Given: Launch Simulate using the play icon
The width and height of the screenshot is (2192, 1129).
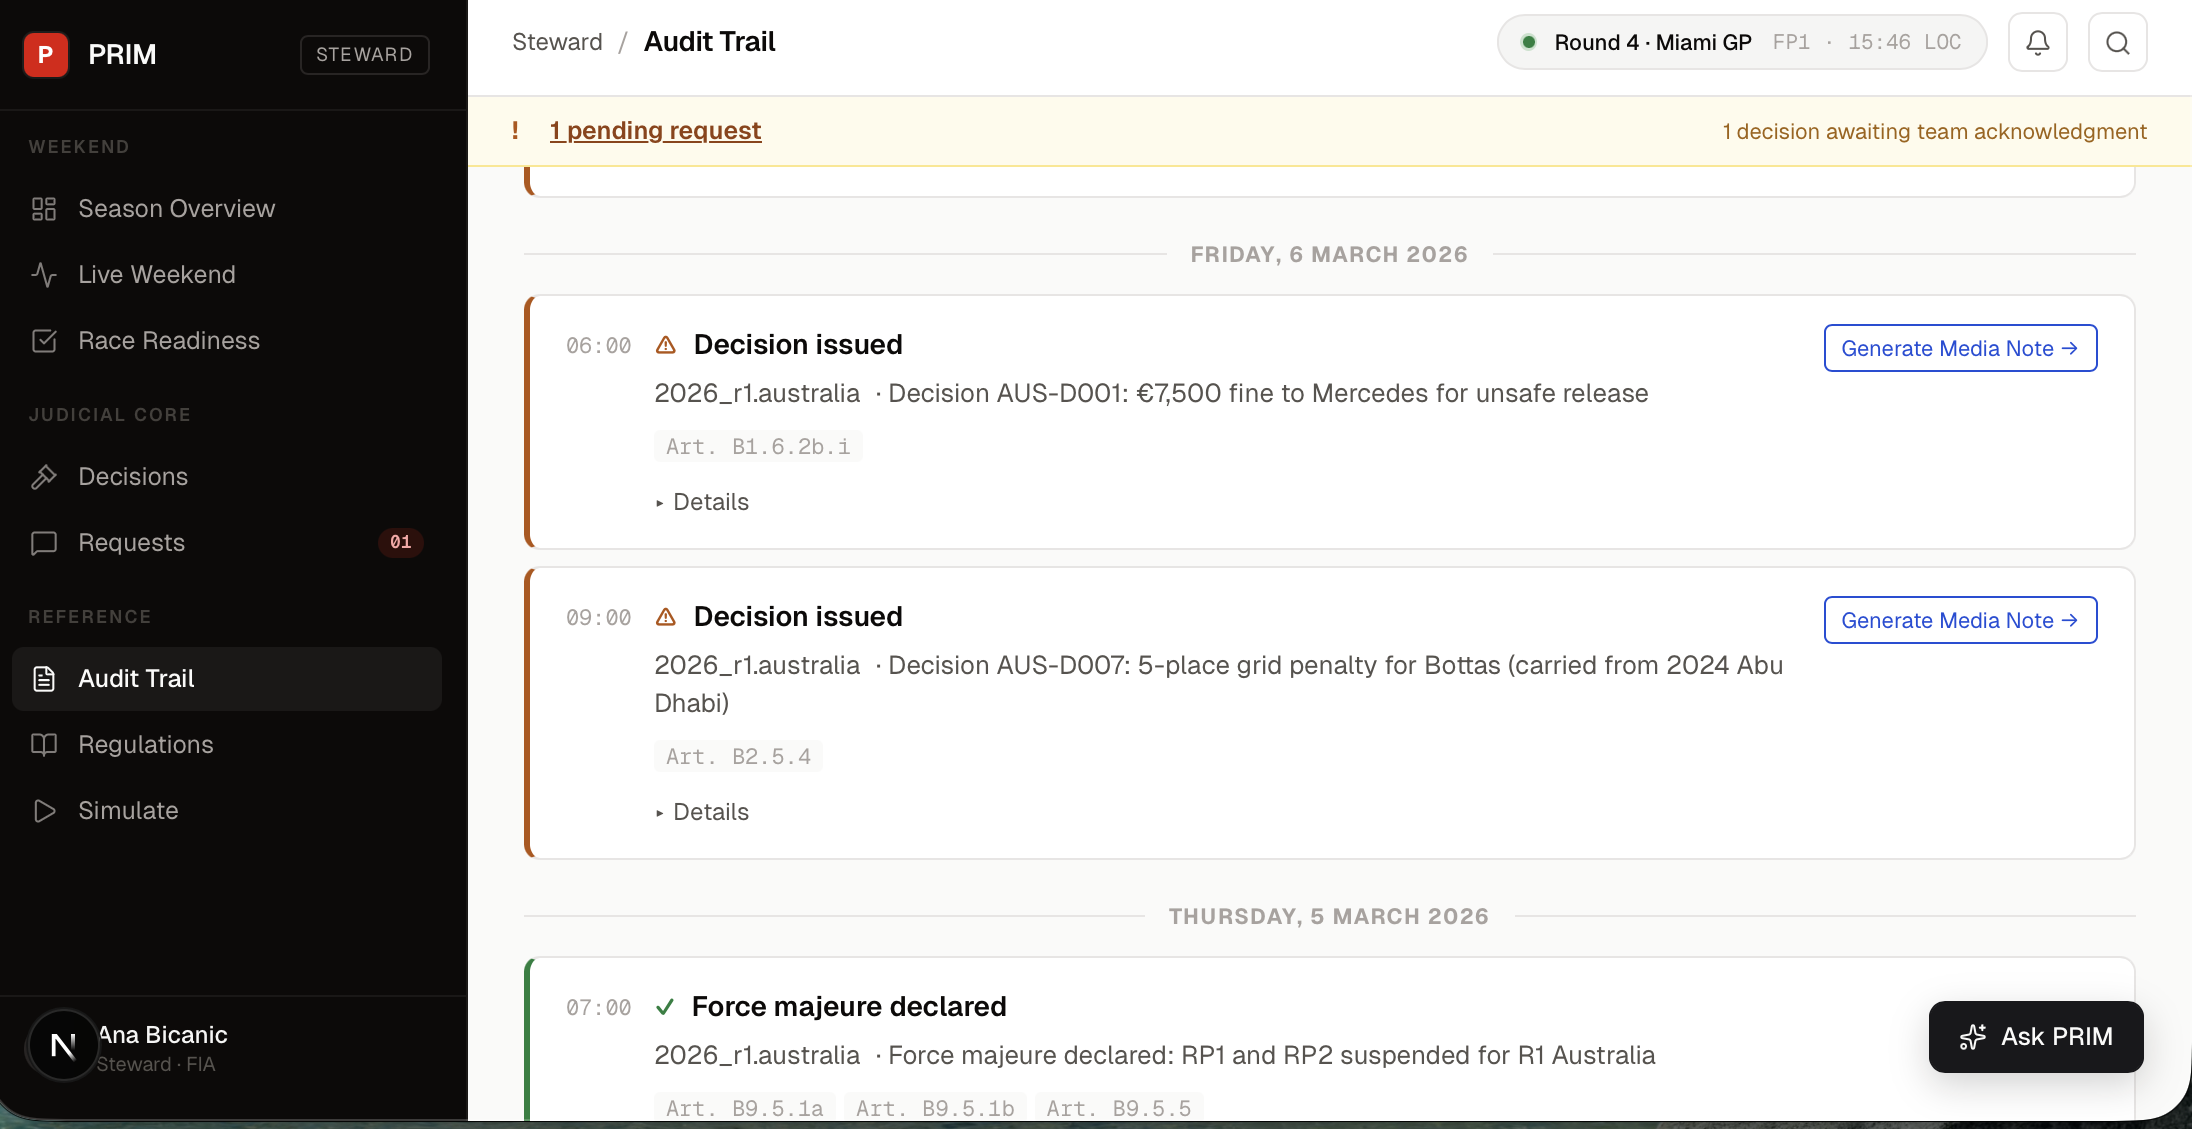Looking at the screenshot, I should [x=44, y=810].
